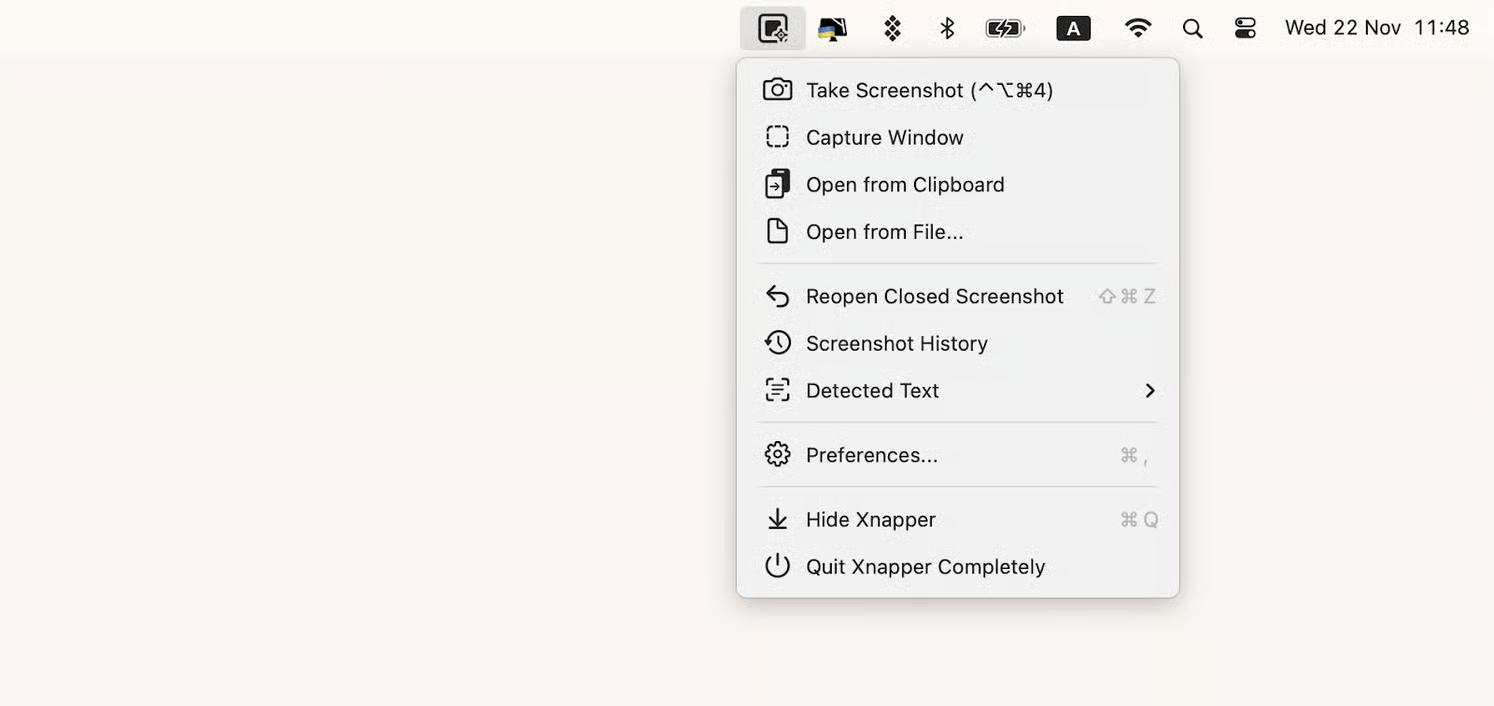Click the camera icon beside Take Screenshot
Viewport: 1494px width, 706px height.
(x=777, y=90)
